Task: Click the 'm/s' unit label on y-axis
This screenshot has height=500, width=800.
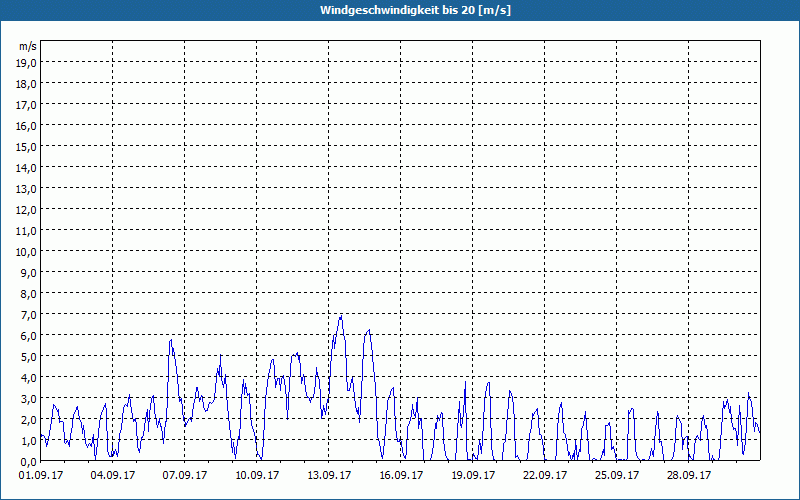Action: point(27,46)
